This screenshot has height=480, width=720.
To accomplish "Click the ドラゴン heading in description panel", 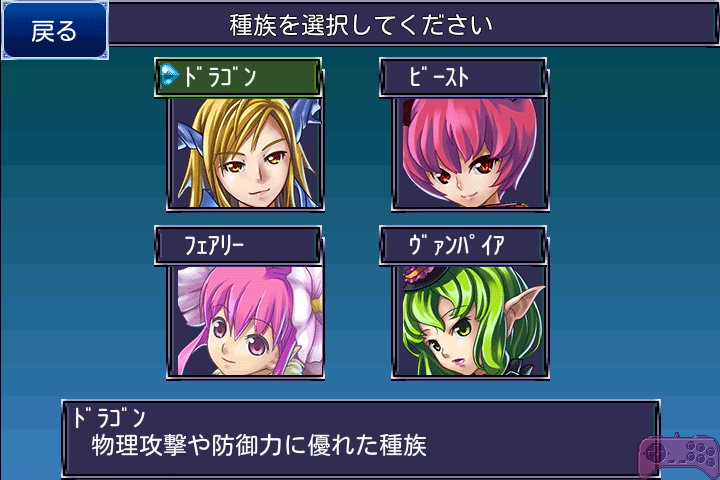I will point(109,417).
